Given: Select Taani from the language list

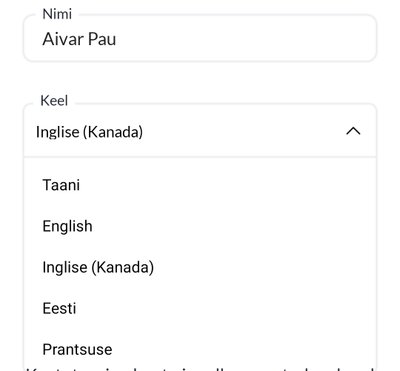Looking at the screenshot, I should [x=200, y=185].
